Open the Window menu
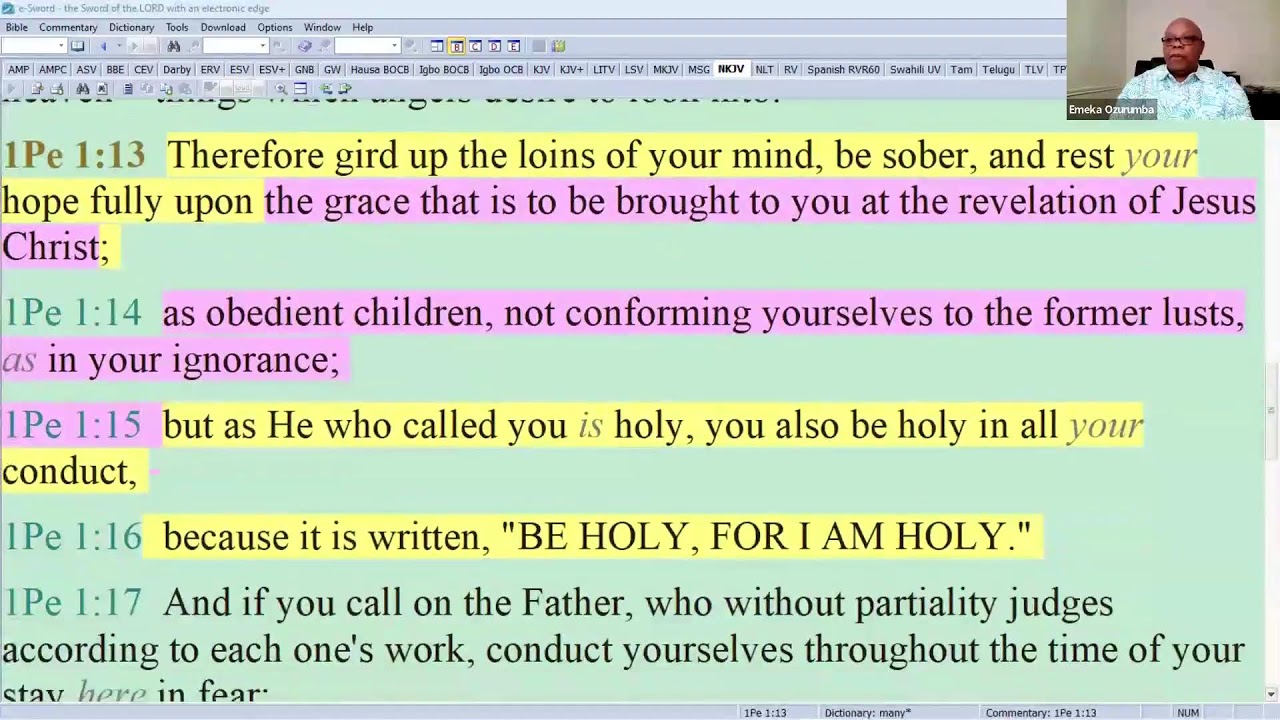1280x720 pixels. [x=322, y=27]
